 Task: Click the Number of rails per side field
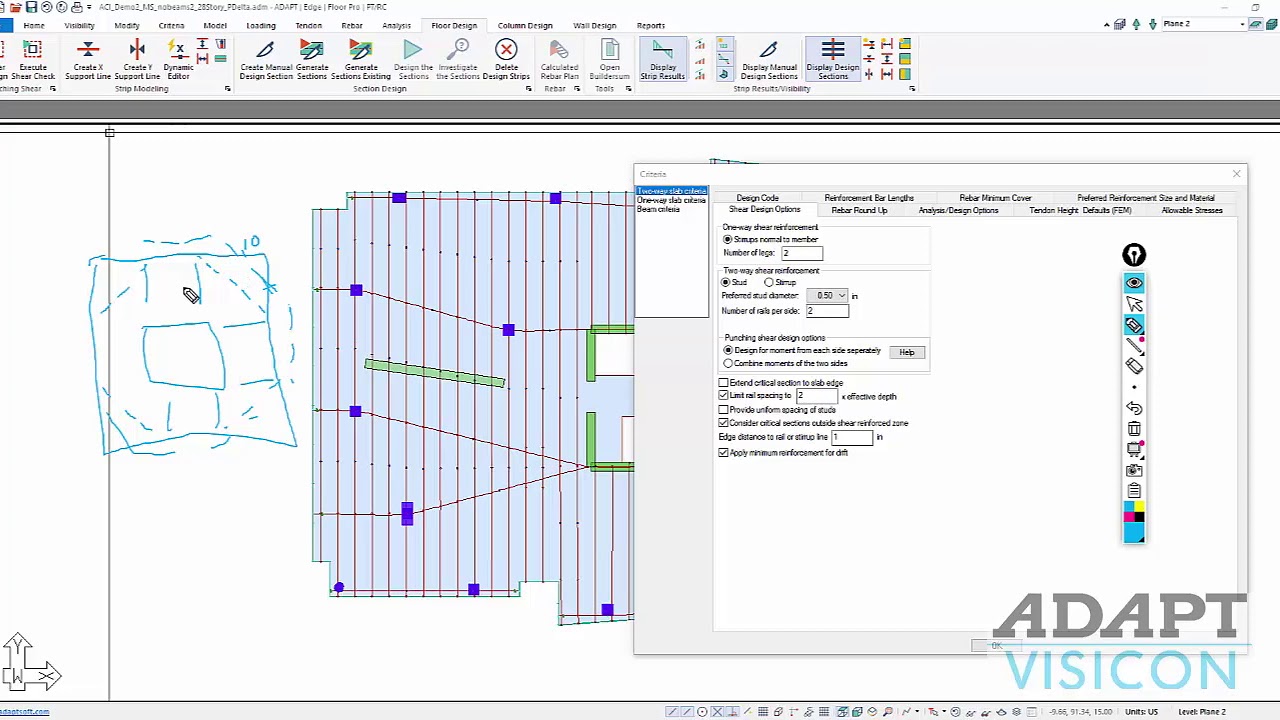827,311
